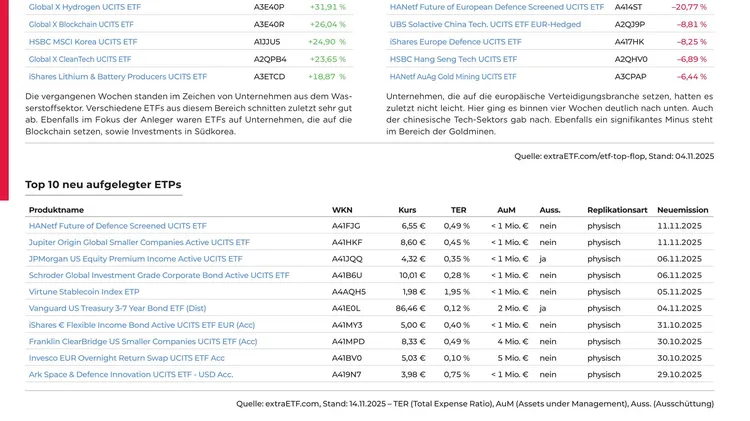Click the Produktname column header
The width and height of the screenshot is (750, 421).
[56, 210]
